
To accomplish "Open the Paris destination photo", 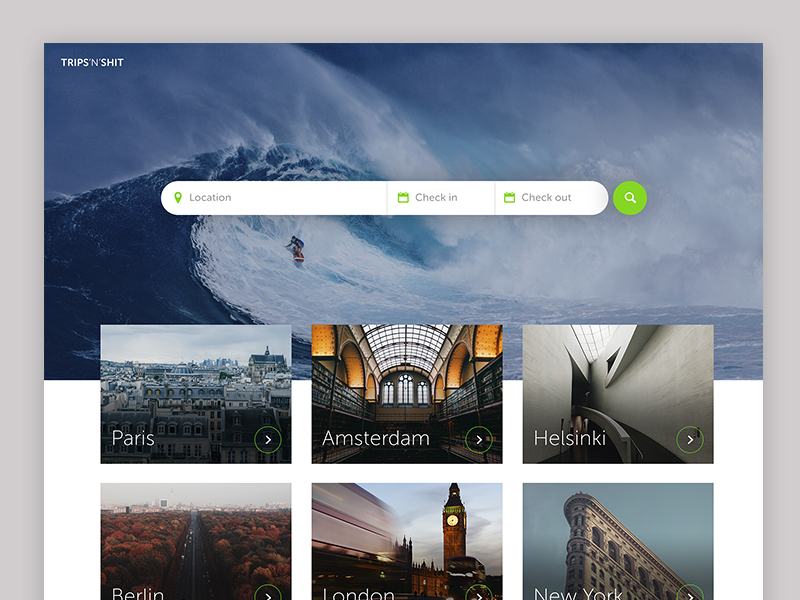I will click(x=195, y=385).
